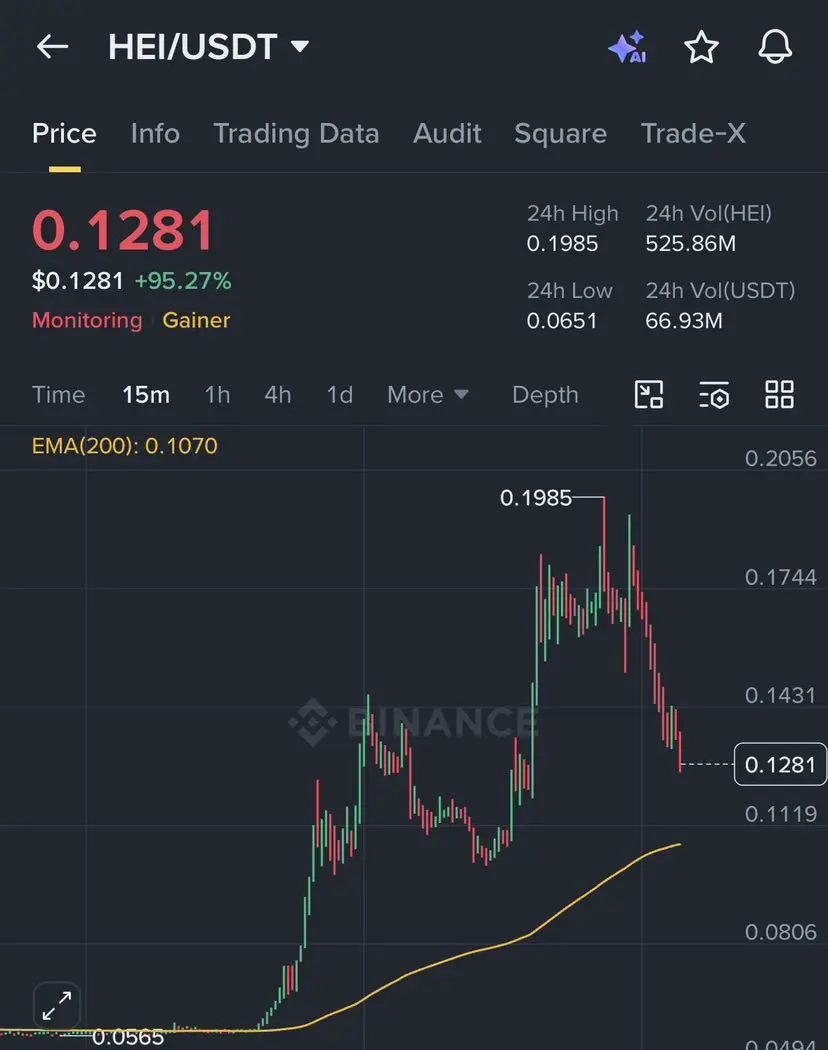The image size is (828, 1050).
Task: Open the HEI/USDT pair selector dropdown
Action: tap(208, 47)
